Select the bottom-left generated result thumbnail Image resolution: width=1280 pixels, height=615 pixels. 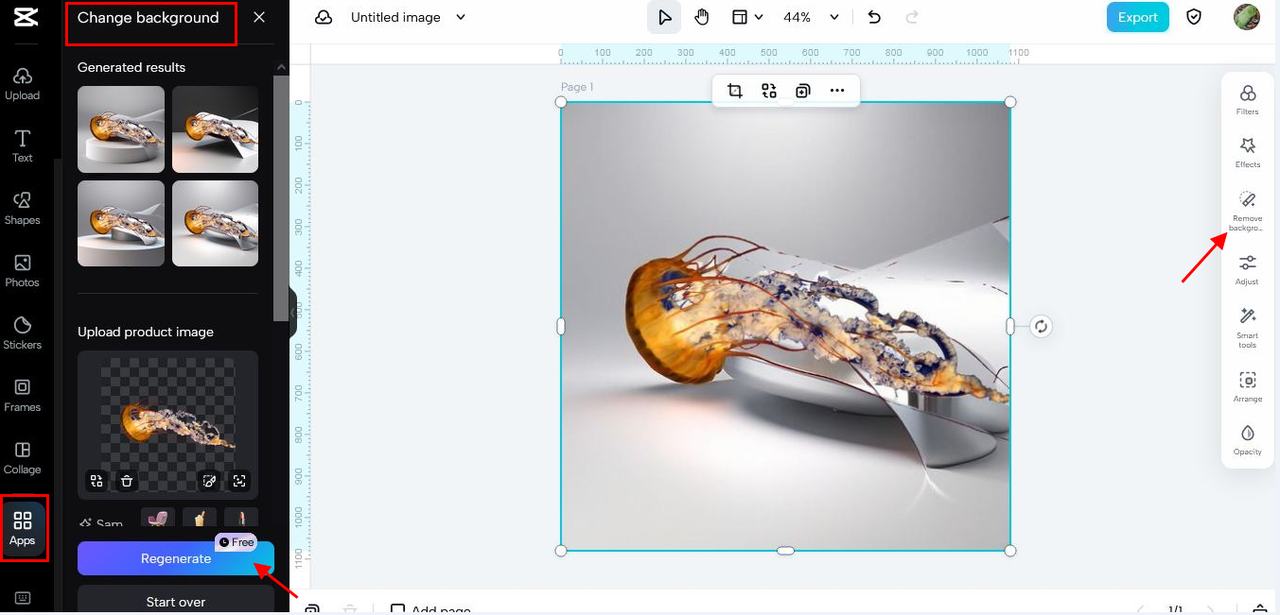coord(121,223)
